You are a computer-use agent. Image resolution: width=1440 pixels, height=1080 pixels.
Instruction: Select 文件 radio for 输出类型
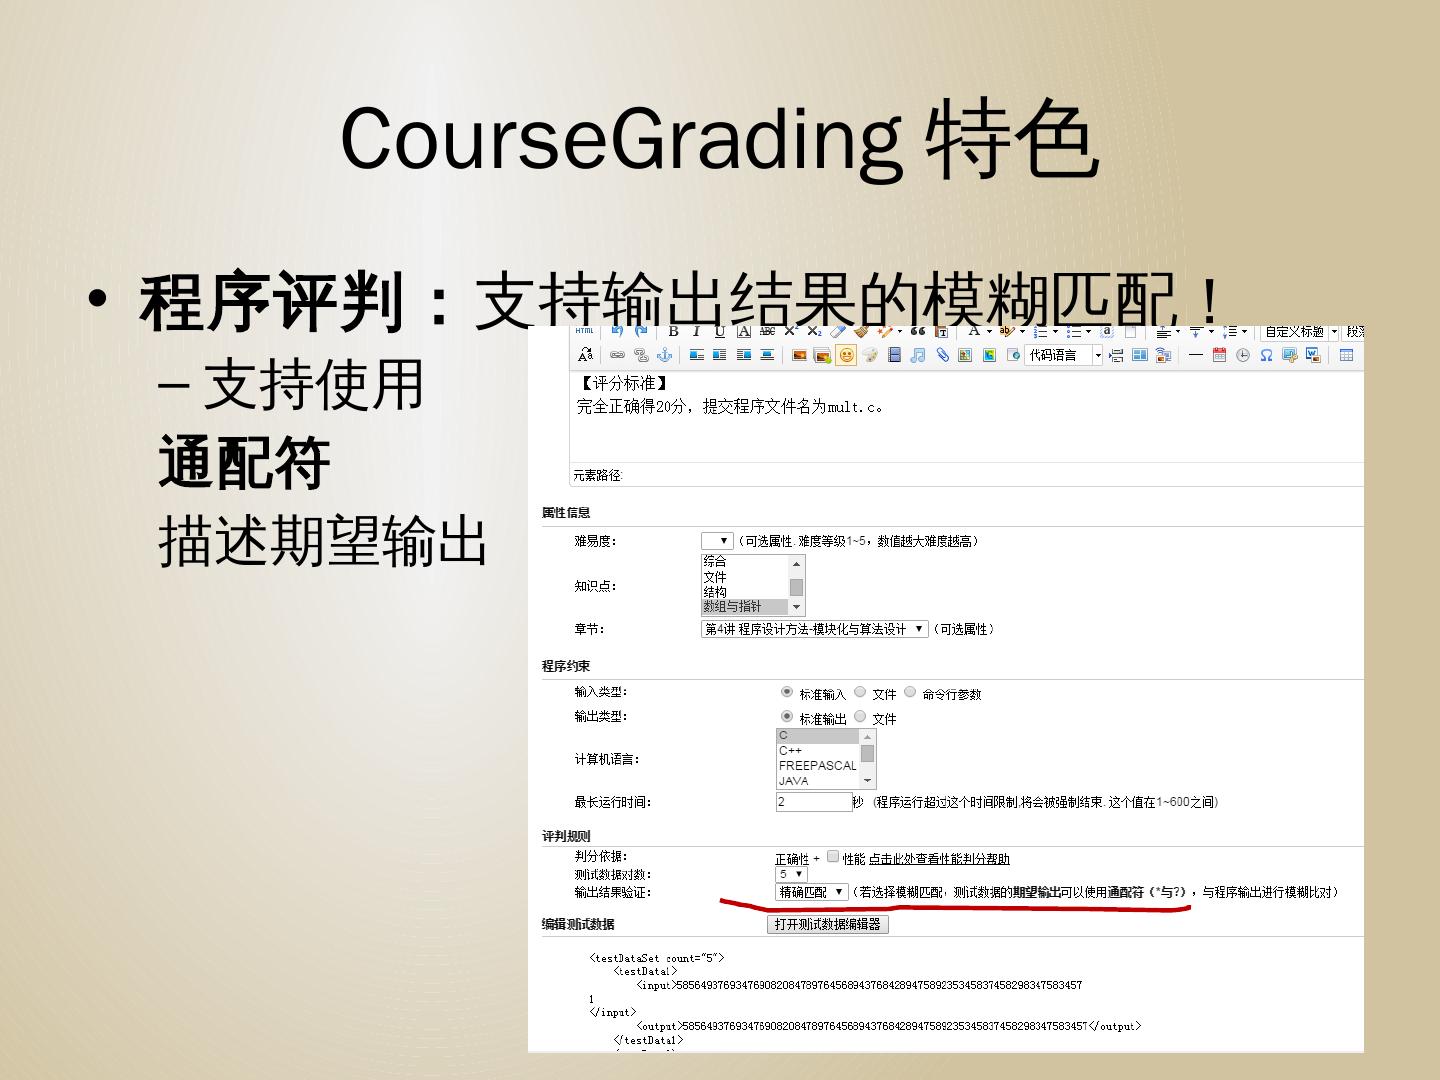coord(860,717)
